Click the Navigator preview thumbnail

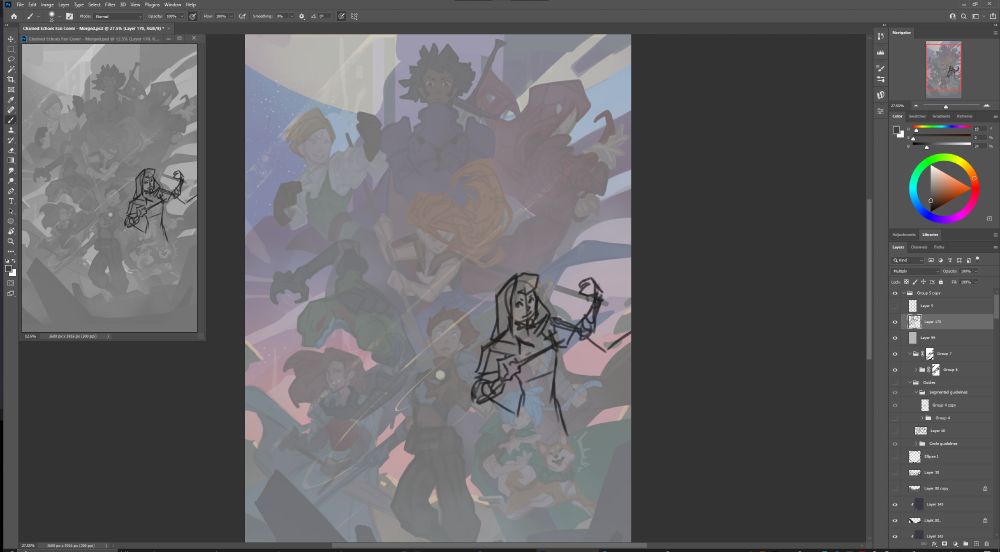tap(943, 69)
